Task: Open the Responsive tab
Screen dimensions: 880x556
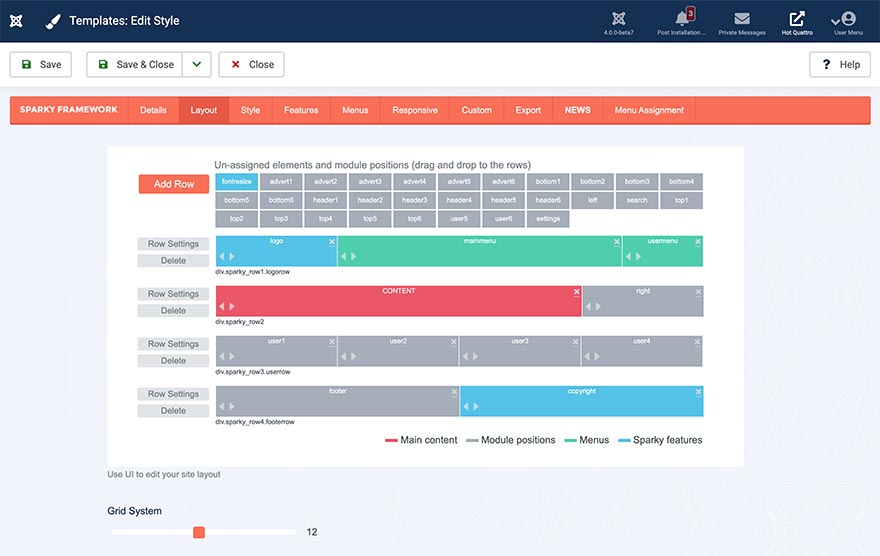Action: 415,110
